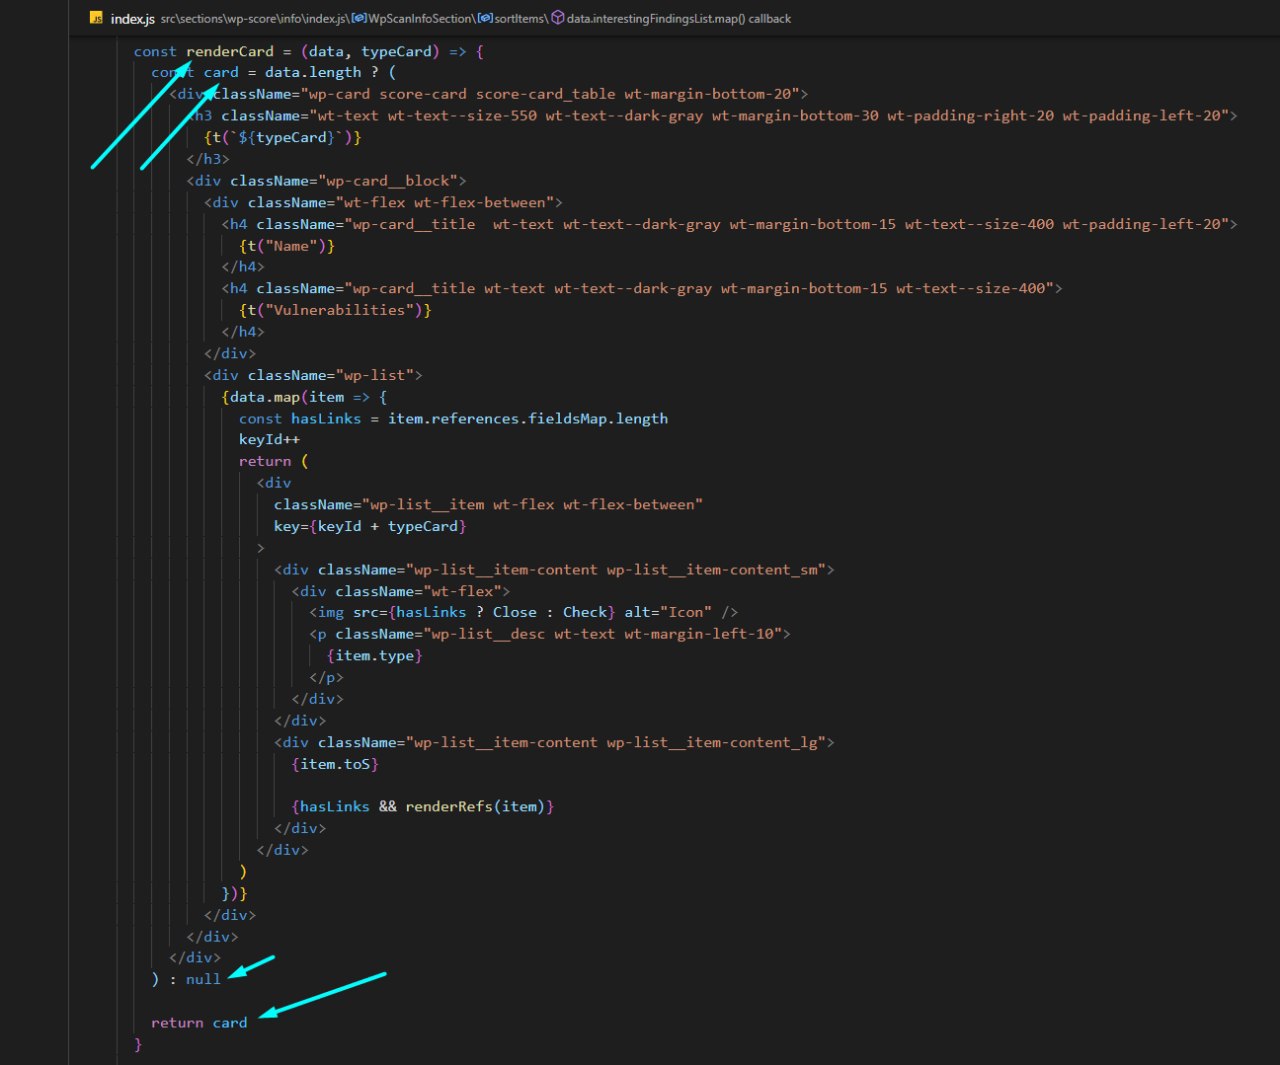This screenshot has height=1065, width=1280.
Task: Click the wt-margin-bottom-30 class in h3 line
Action: 795,116
